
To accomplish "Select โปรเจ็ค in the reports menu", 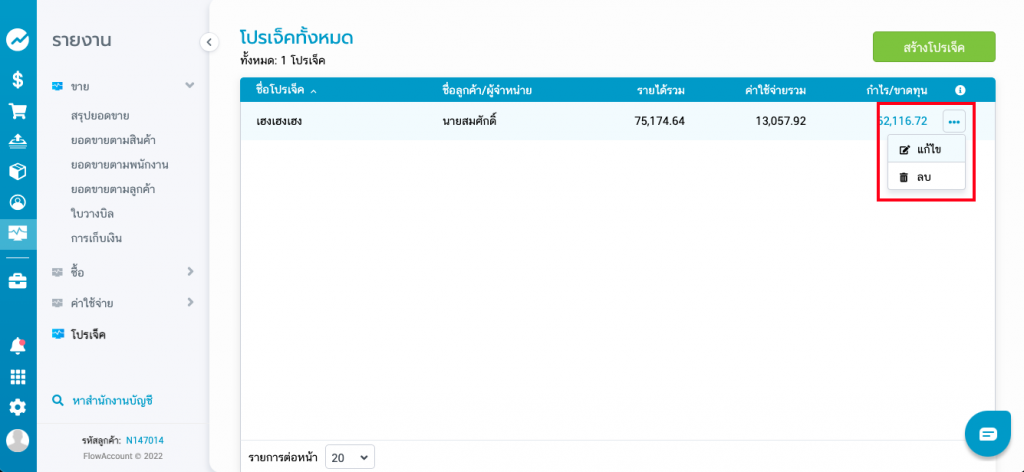I will (x=88, y=335).
